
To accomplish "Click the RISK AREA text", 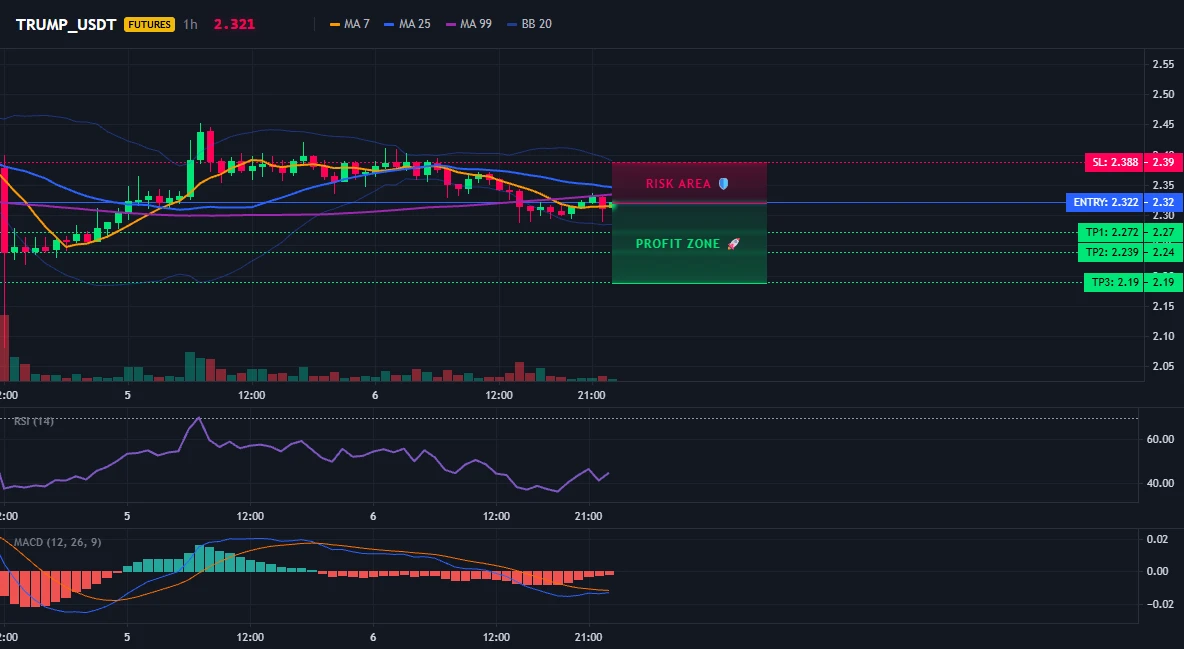I will coord(678,184).
